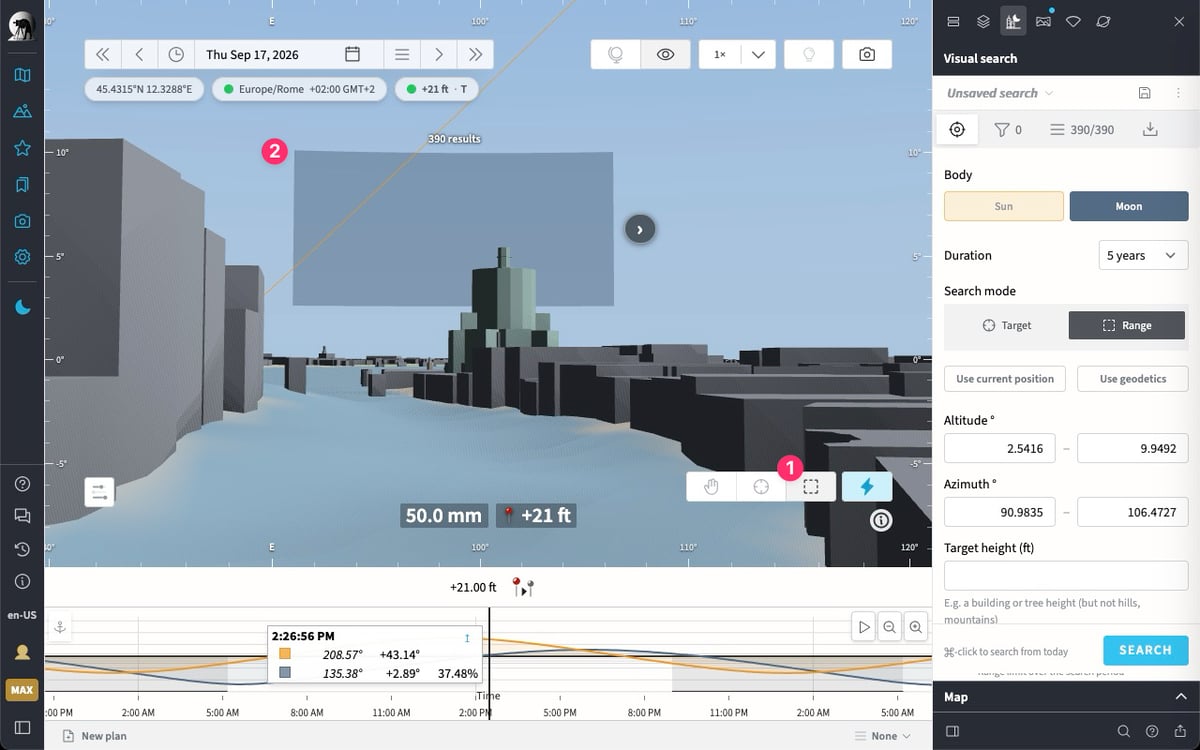This screenshot has width=1200, height=750.
Task: Select the target crosshair tool
Action: point(761,486)
